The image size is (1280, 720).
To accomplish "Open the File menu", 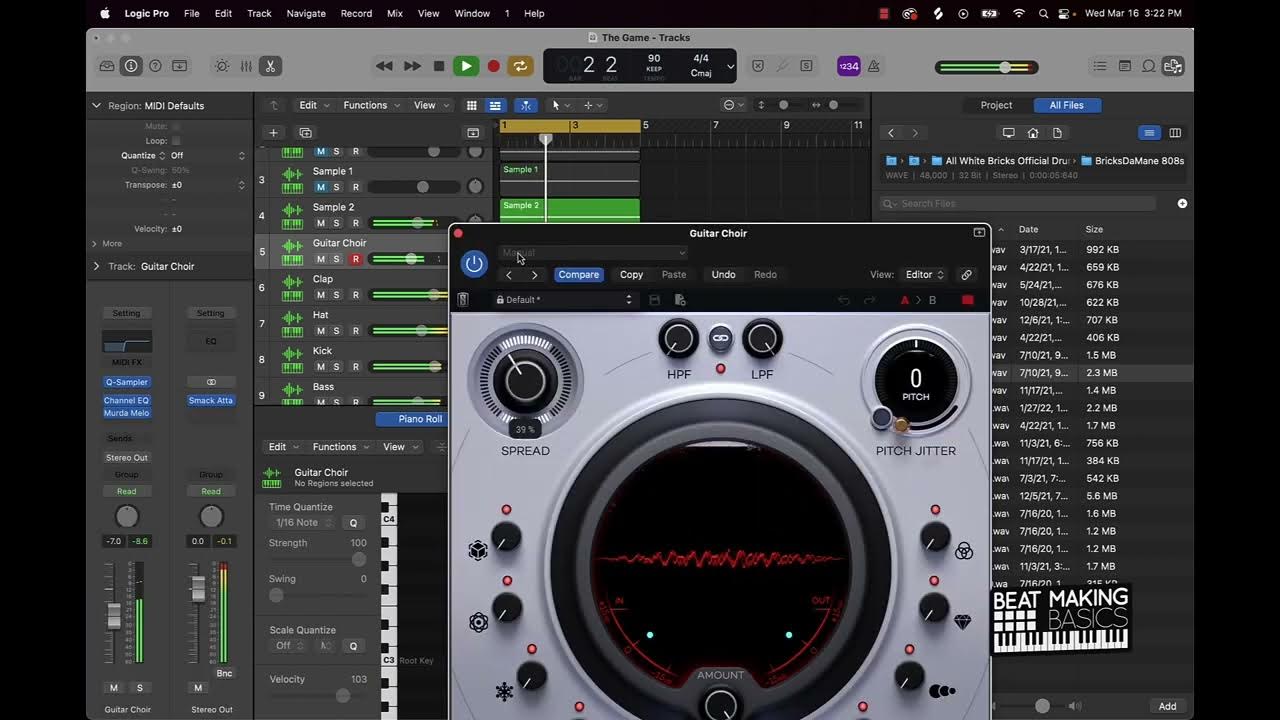I will 192,13.
